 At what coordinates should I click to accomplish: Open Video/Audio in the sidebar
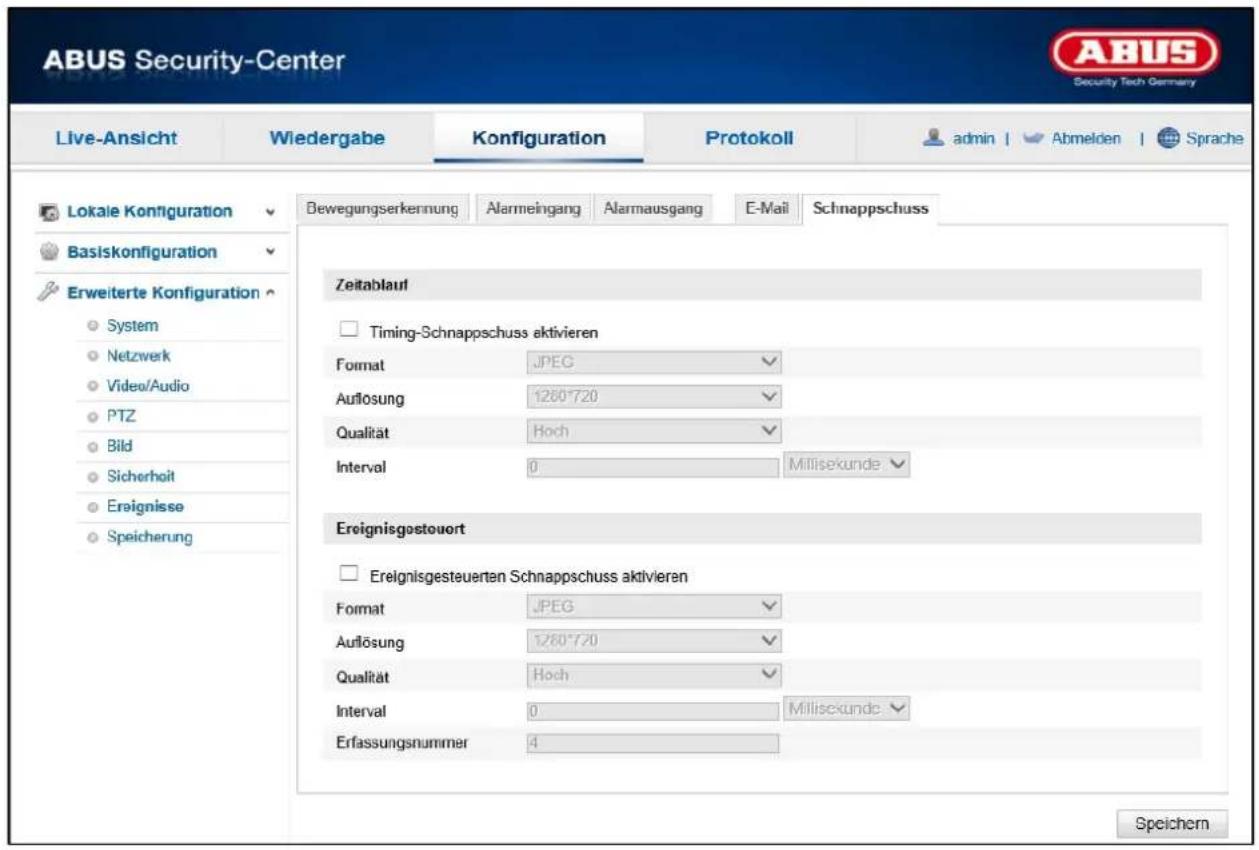click(x=149, y=386)
